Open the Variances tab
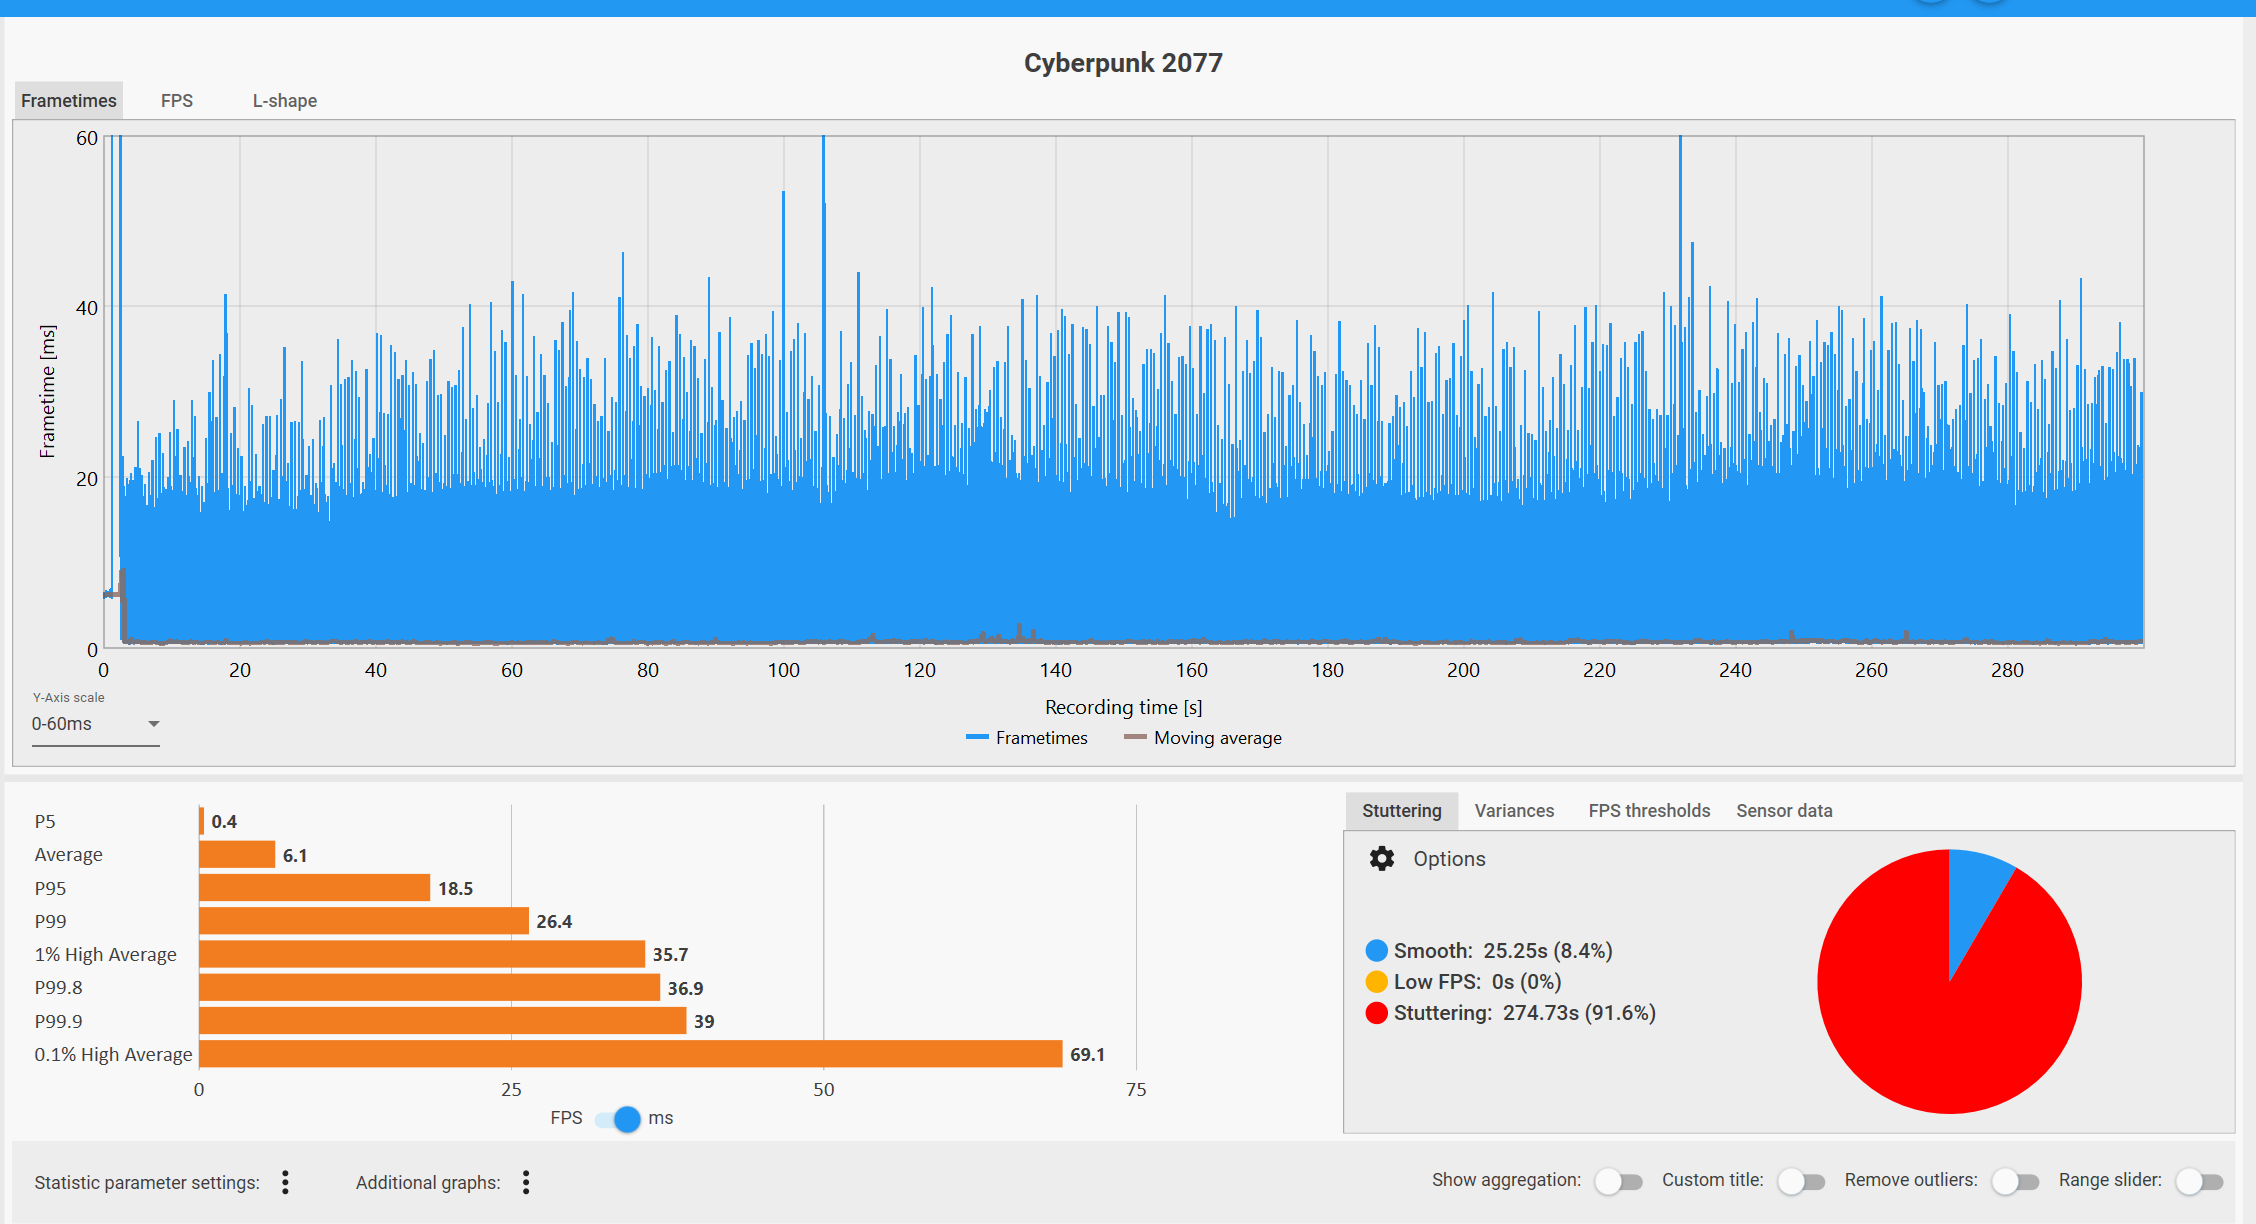The width and height of the screenshot is (2256, 1224). pos(1514,811)
